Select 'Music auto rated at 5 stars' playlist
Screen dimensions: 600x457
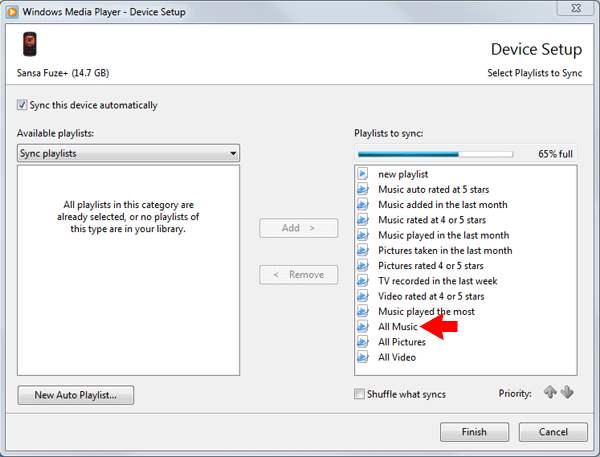pos(435,189)
